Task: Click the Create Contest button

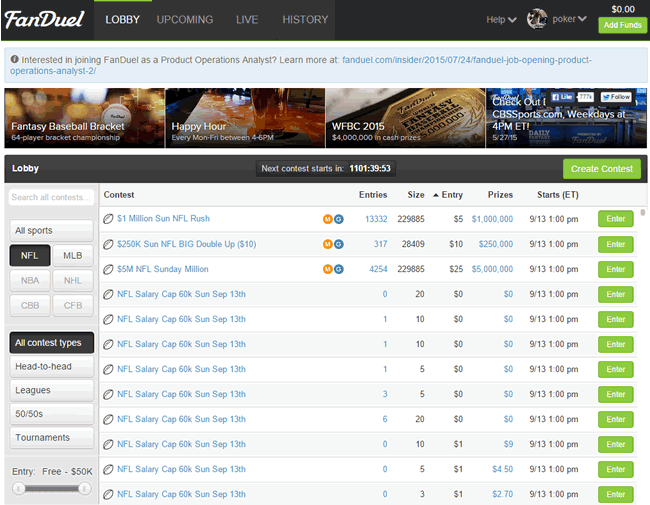Action: click(601, 169)
